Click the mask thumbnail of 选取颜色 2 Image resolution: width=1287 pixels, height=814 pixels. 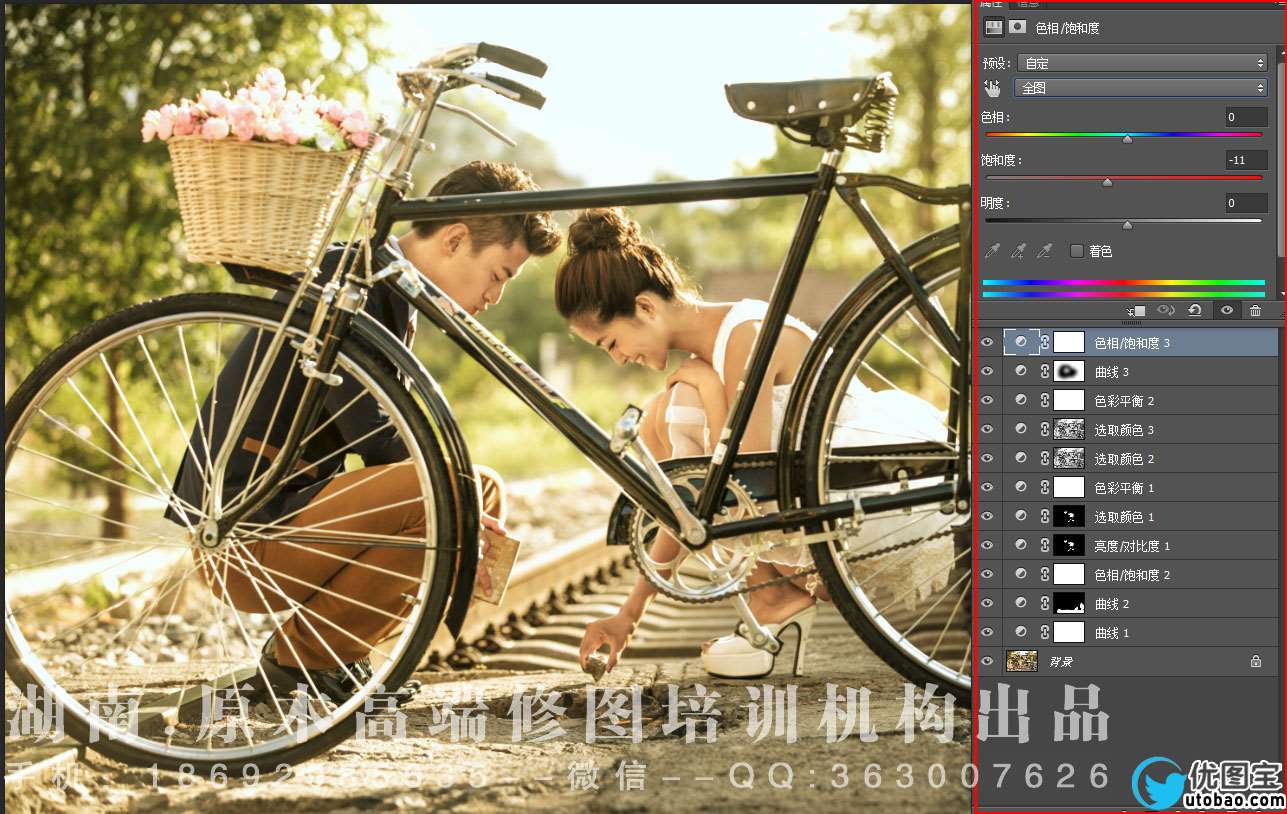1069,458
